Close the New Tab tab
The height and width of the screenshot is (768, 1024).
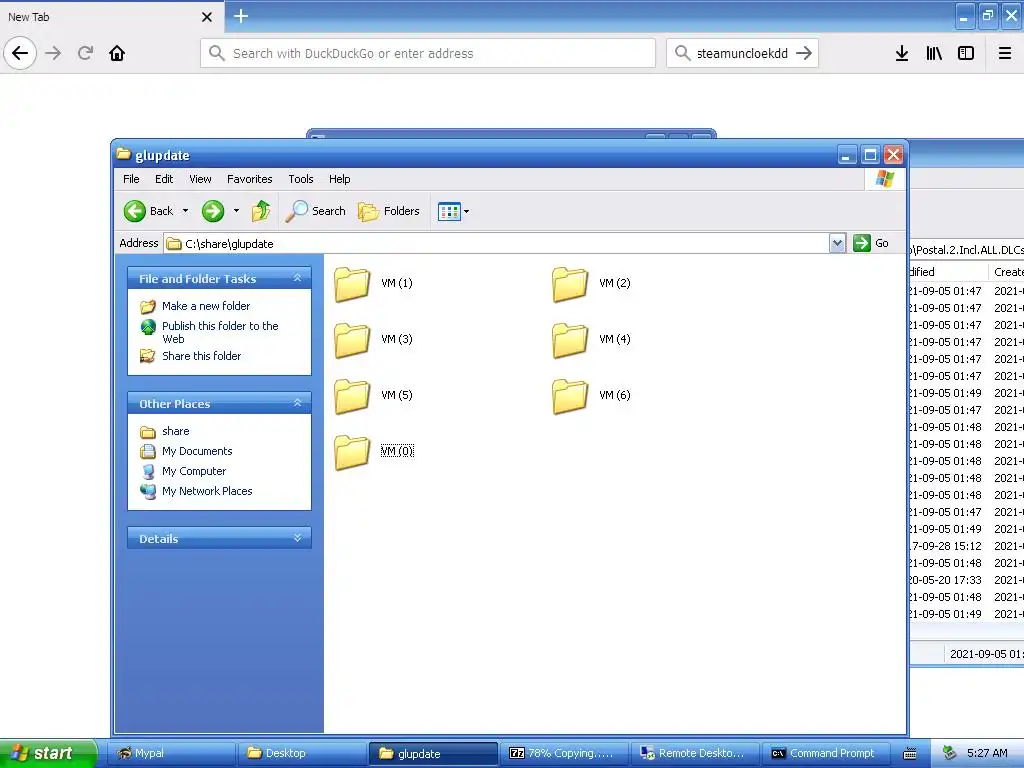207,17
